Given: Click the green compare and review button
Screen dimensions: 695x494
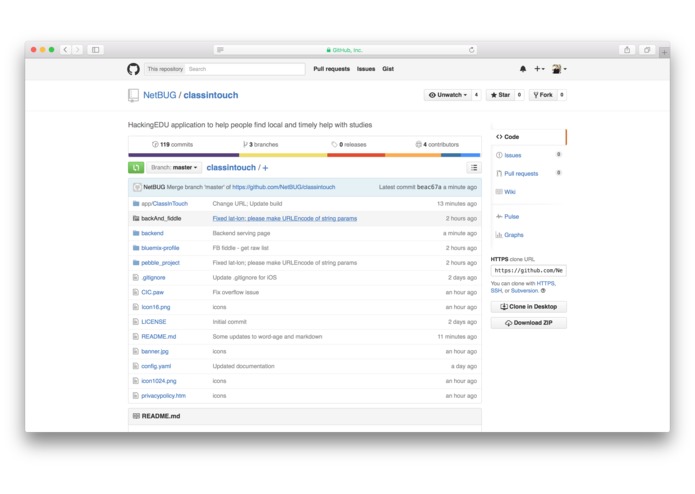Looking at the screenshot, I should click(x=136, y=167).
